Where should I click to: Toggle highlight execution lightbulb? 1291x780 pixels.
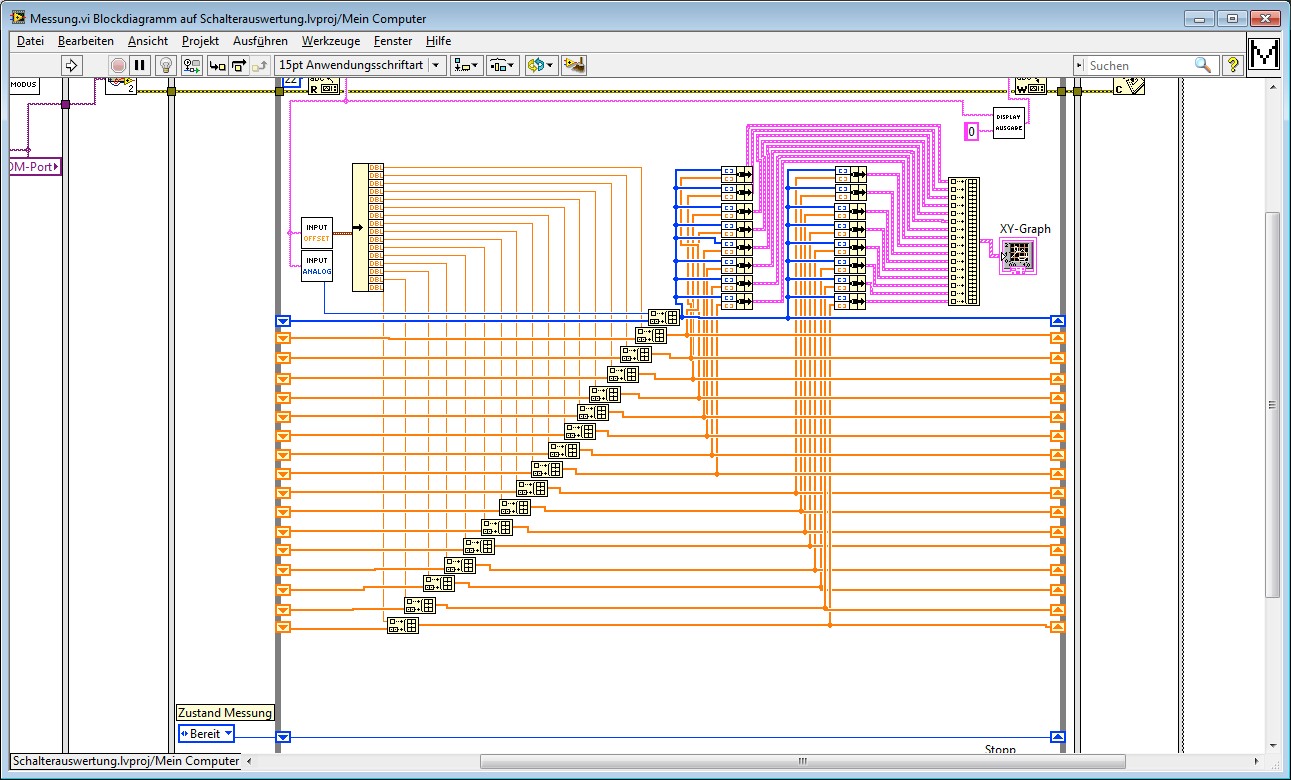(x=166, y=65)
